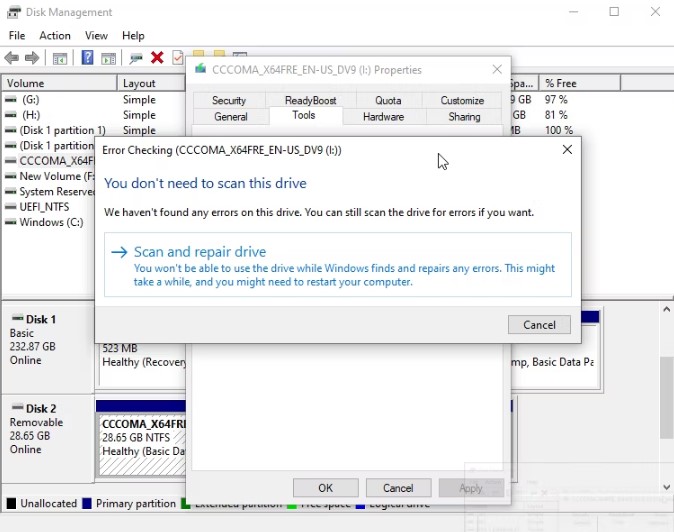The width and height of the screenshot is (674, 532).
Task: Click OK in the Properties dialog
Action: tap(325, 488)
